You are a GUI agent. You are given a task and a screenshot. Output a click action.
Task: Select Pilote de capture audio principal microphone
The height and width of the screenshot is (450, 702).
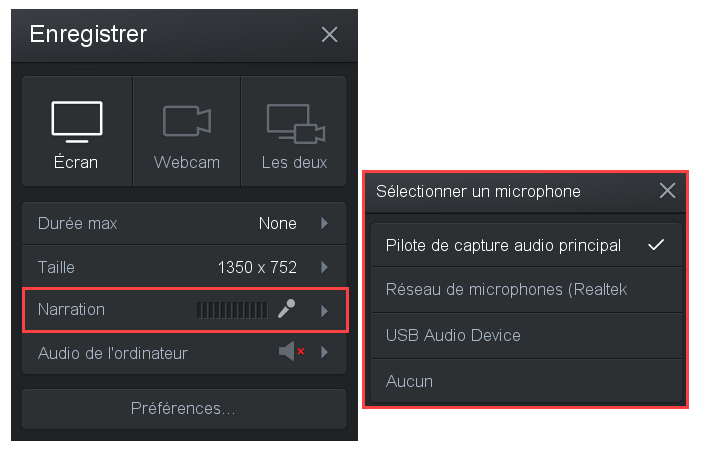click(526, 245)
